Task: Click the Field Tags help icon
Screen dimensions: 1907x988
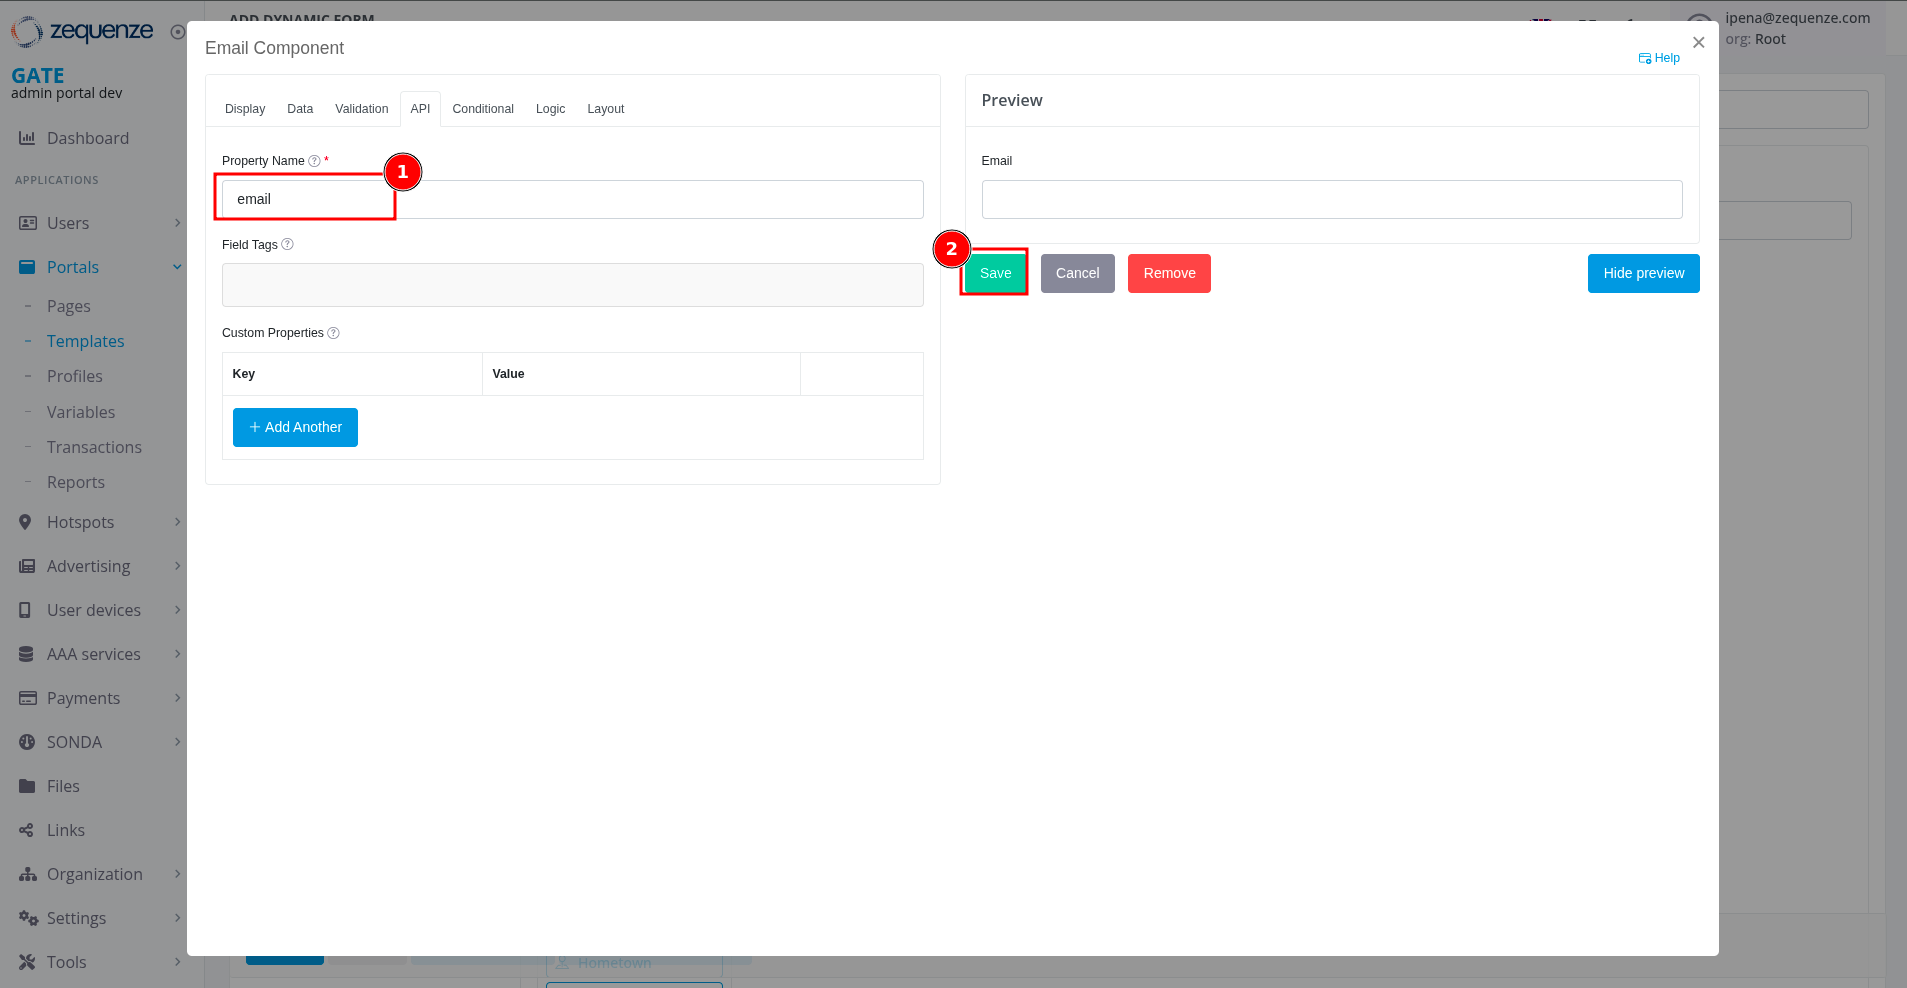Action: click(287, 244)
